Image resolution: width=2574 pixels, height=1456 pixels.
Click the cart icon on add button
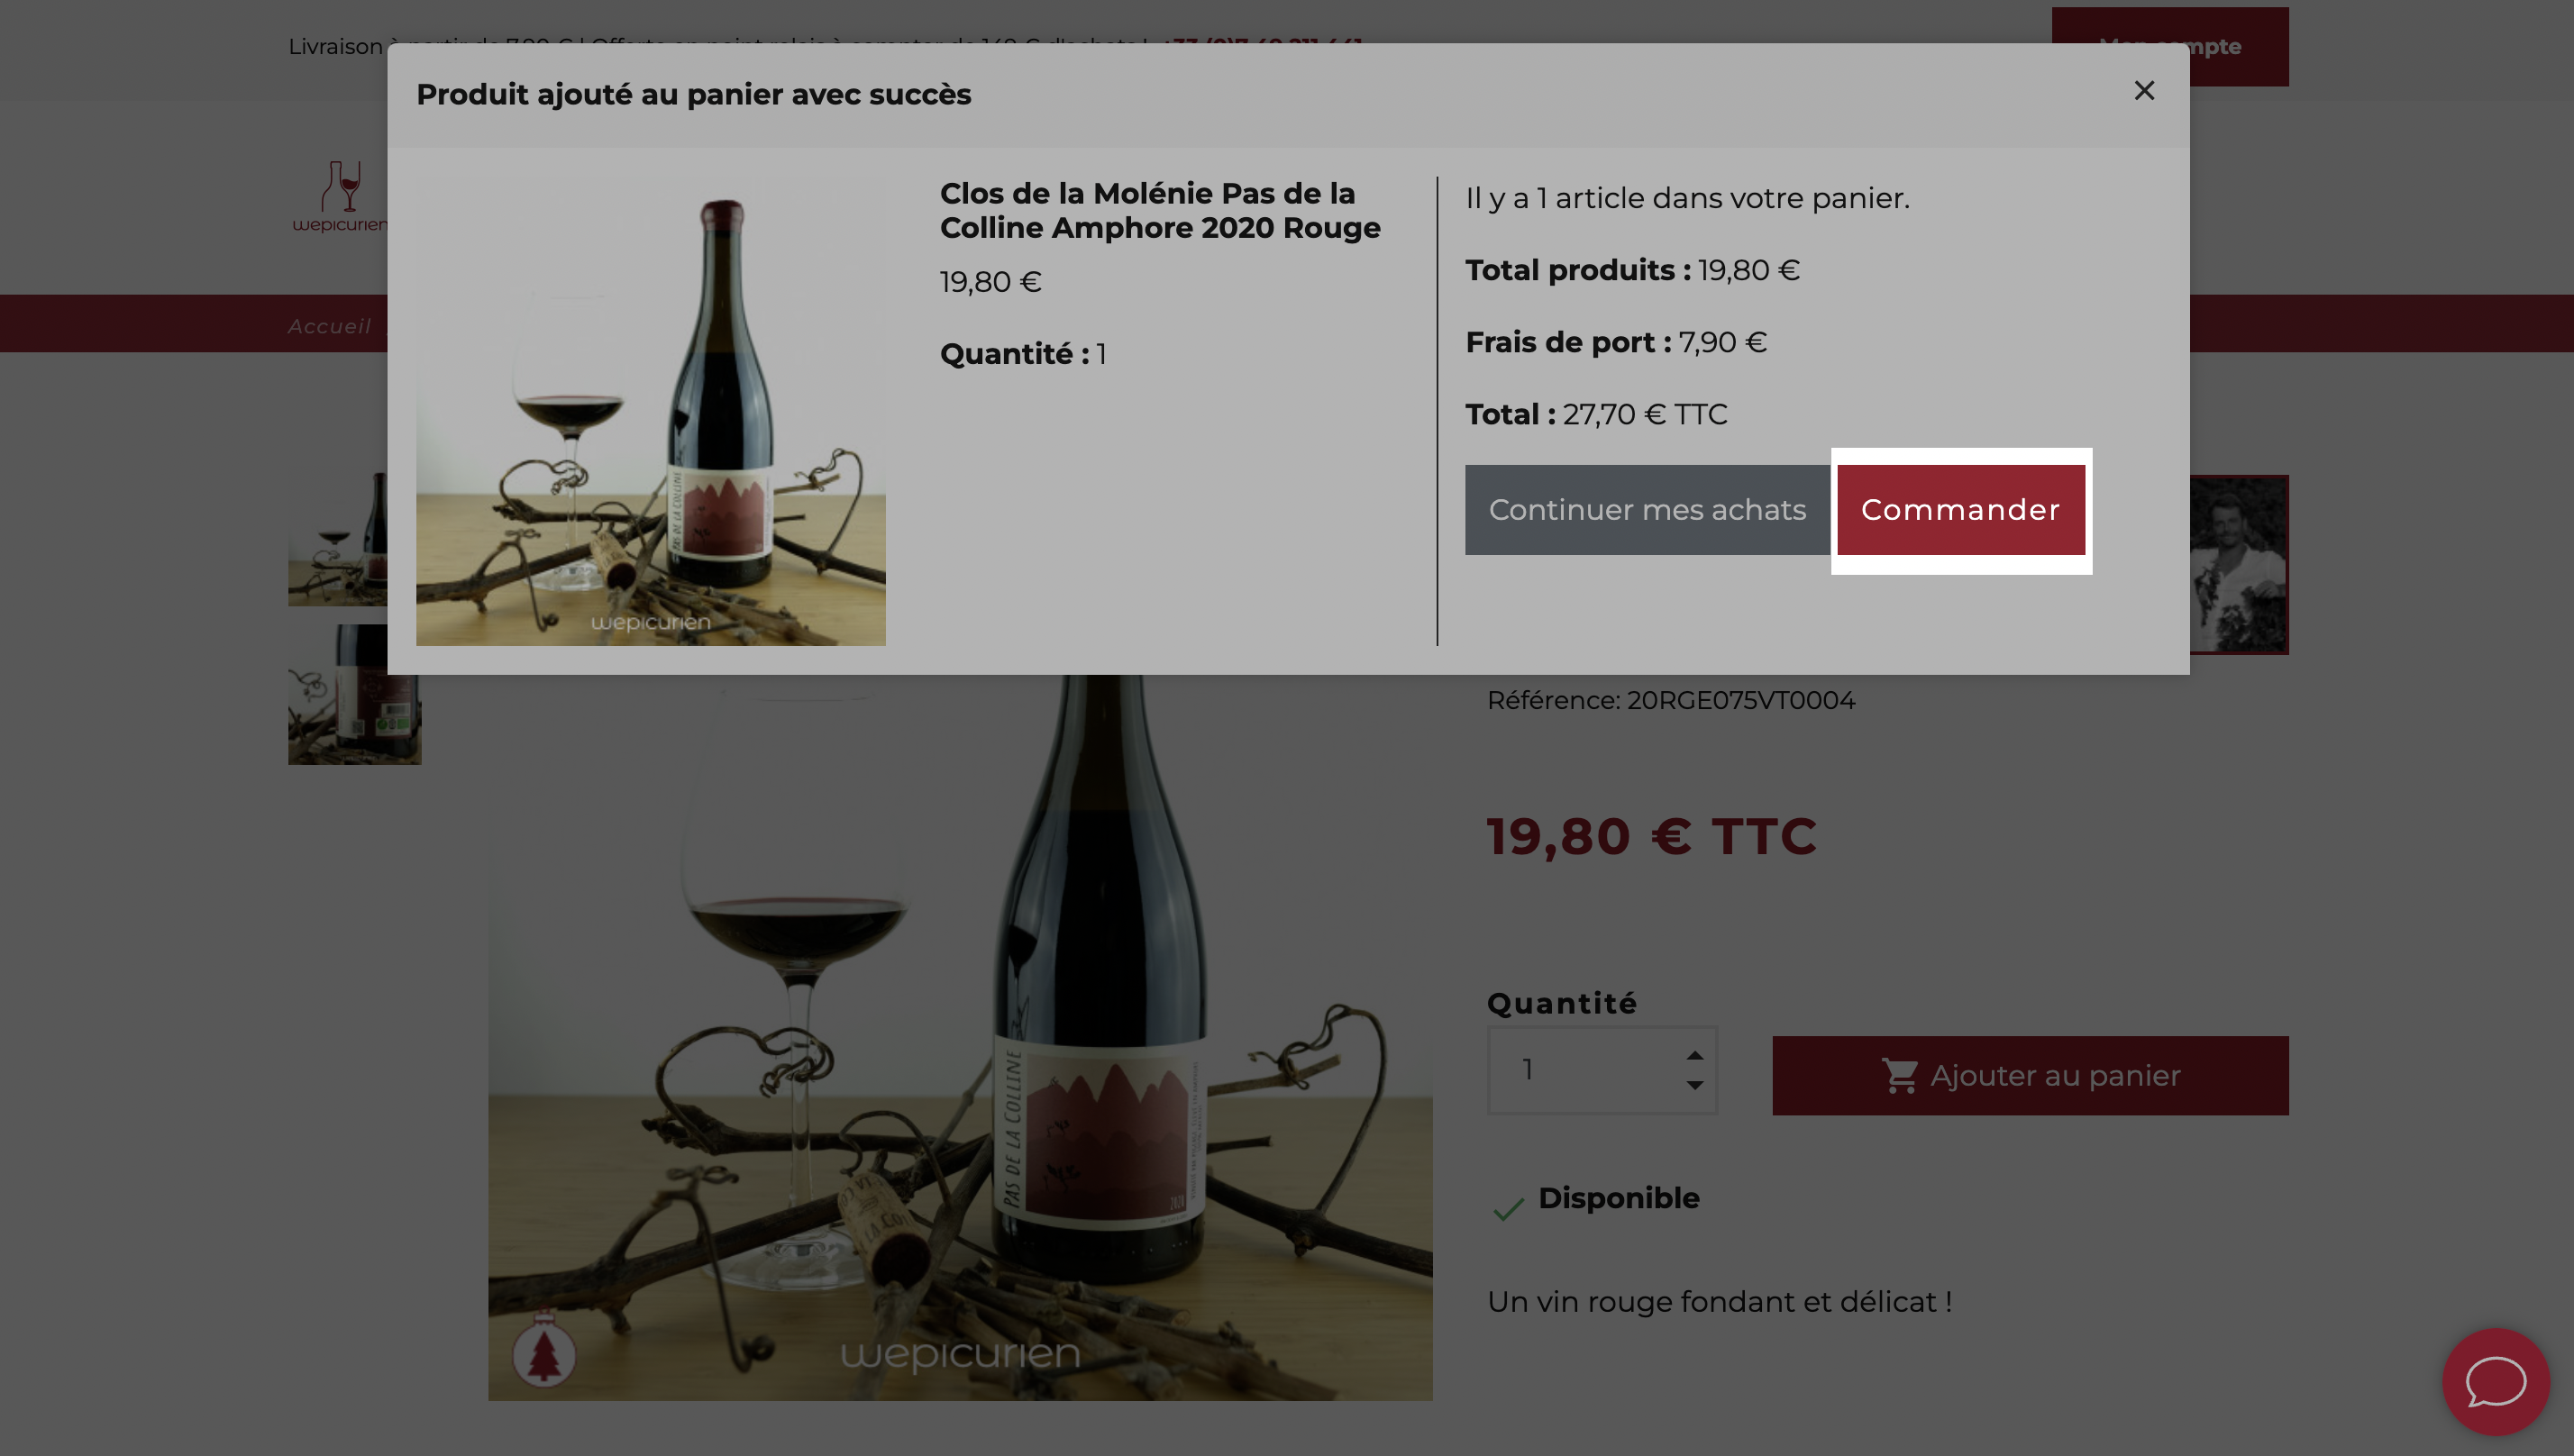1899,1076
